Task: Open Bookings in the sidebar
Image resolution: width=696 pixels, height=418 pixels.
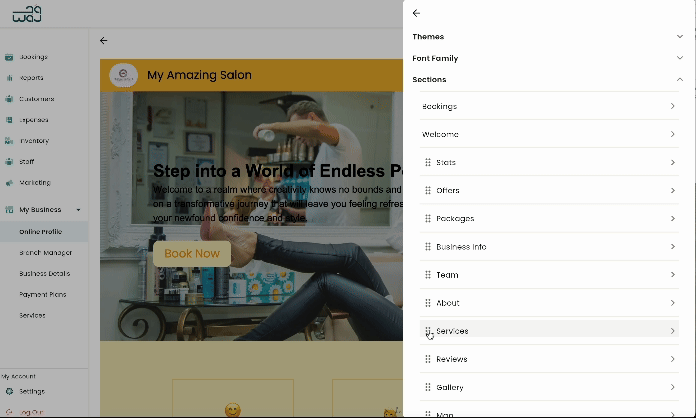Action: coord(33,57)
